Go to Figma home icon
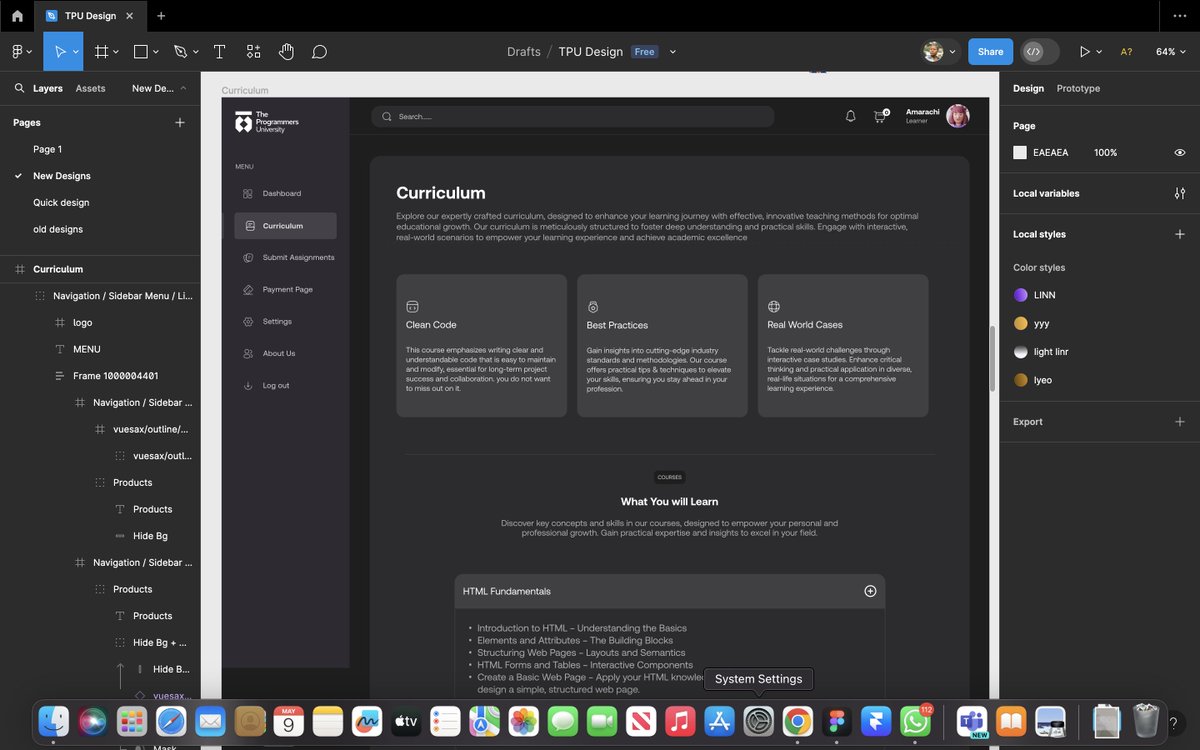Image resolution: width=1200 pixels, height=750 pixels. pos(17,16)
